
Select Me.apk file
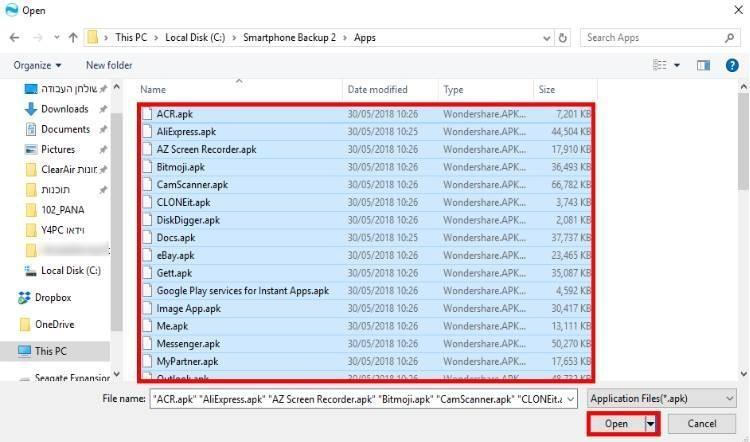tap(172, 326)
